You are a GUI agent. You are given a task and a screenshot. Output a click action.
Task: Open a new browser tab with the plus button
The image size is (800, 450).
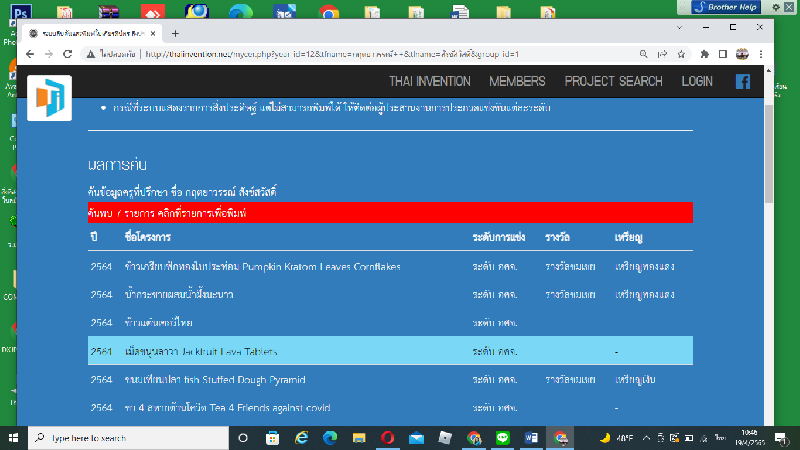pyautogui.click(x=176, y=32)
